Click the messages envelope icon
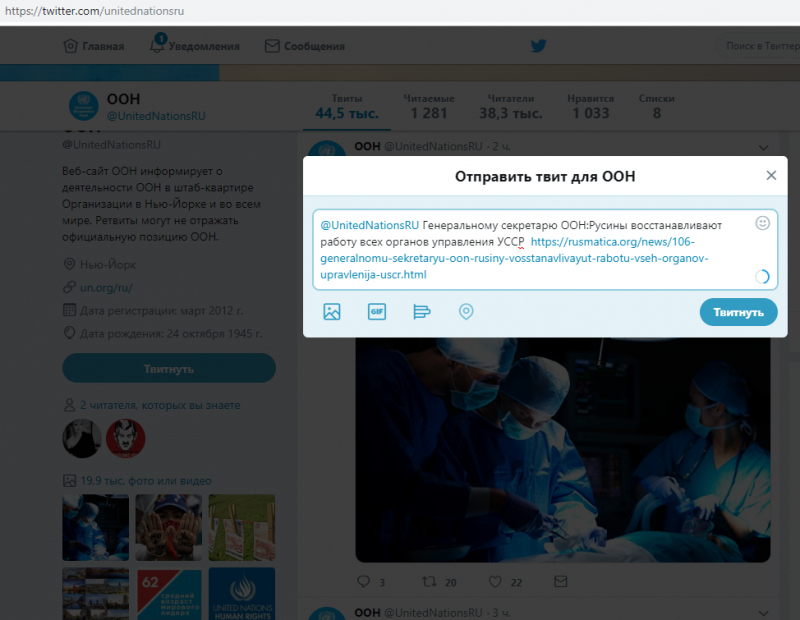Image resolution: width=800 pixels, height=620 pixels. pyautogui.click(x=272, y=46)
